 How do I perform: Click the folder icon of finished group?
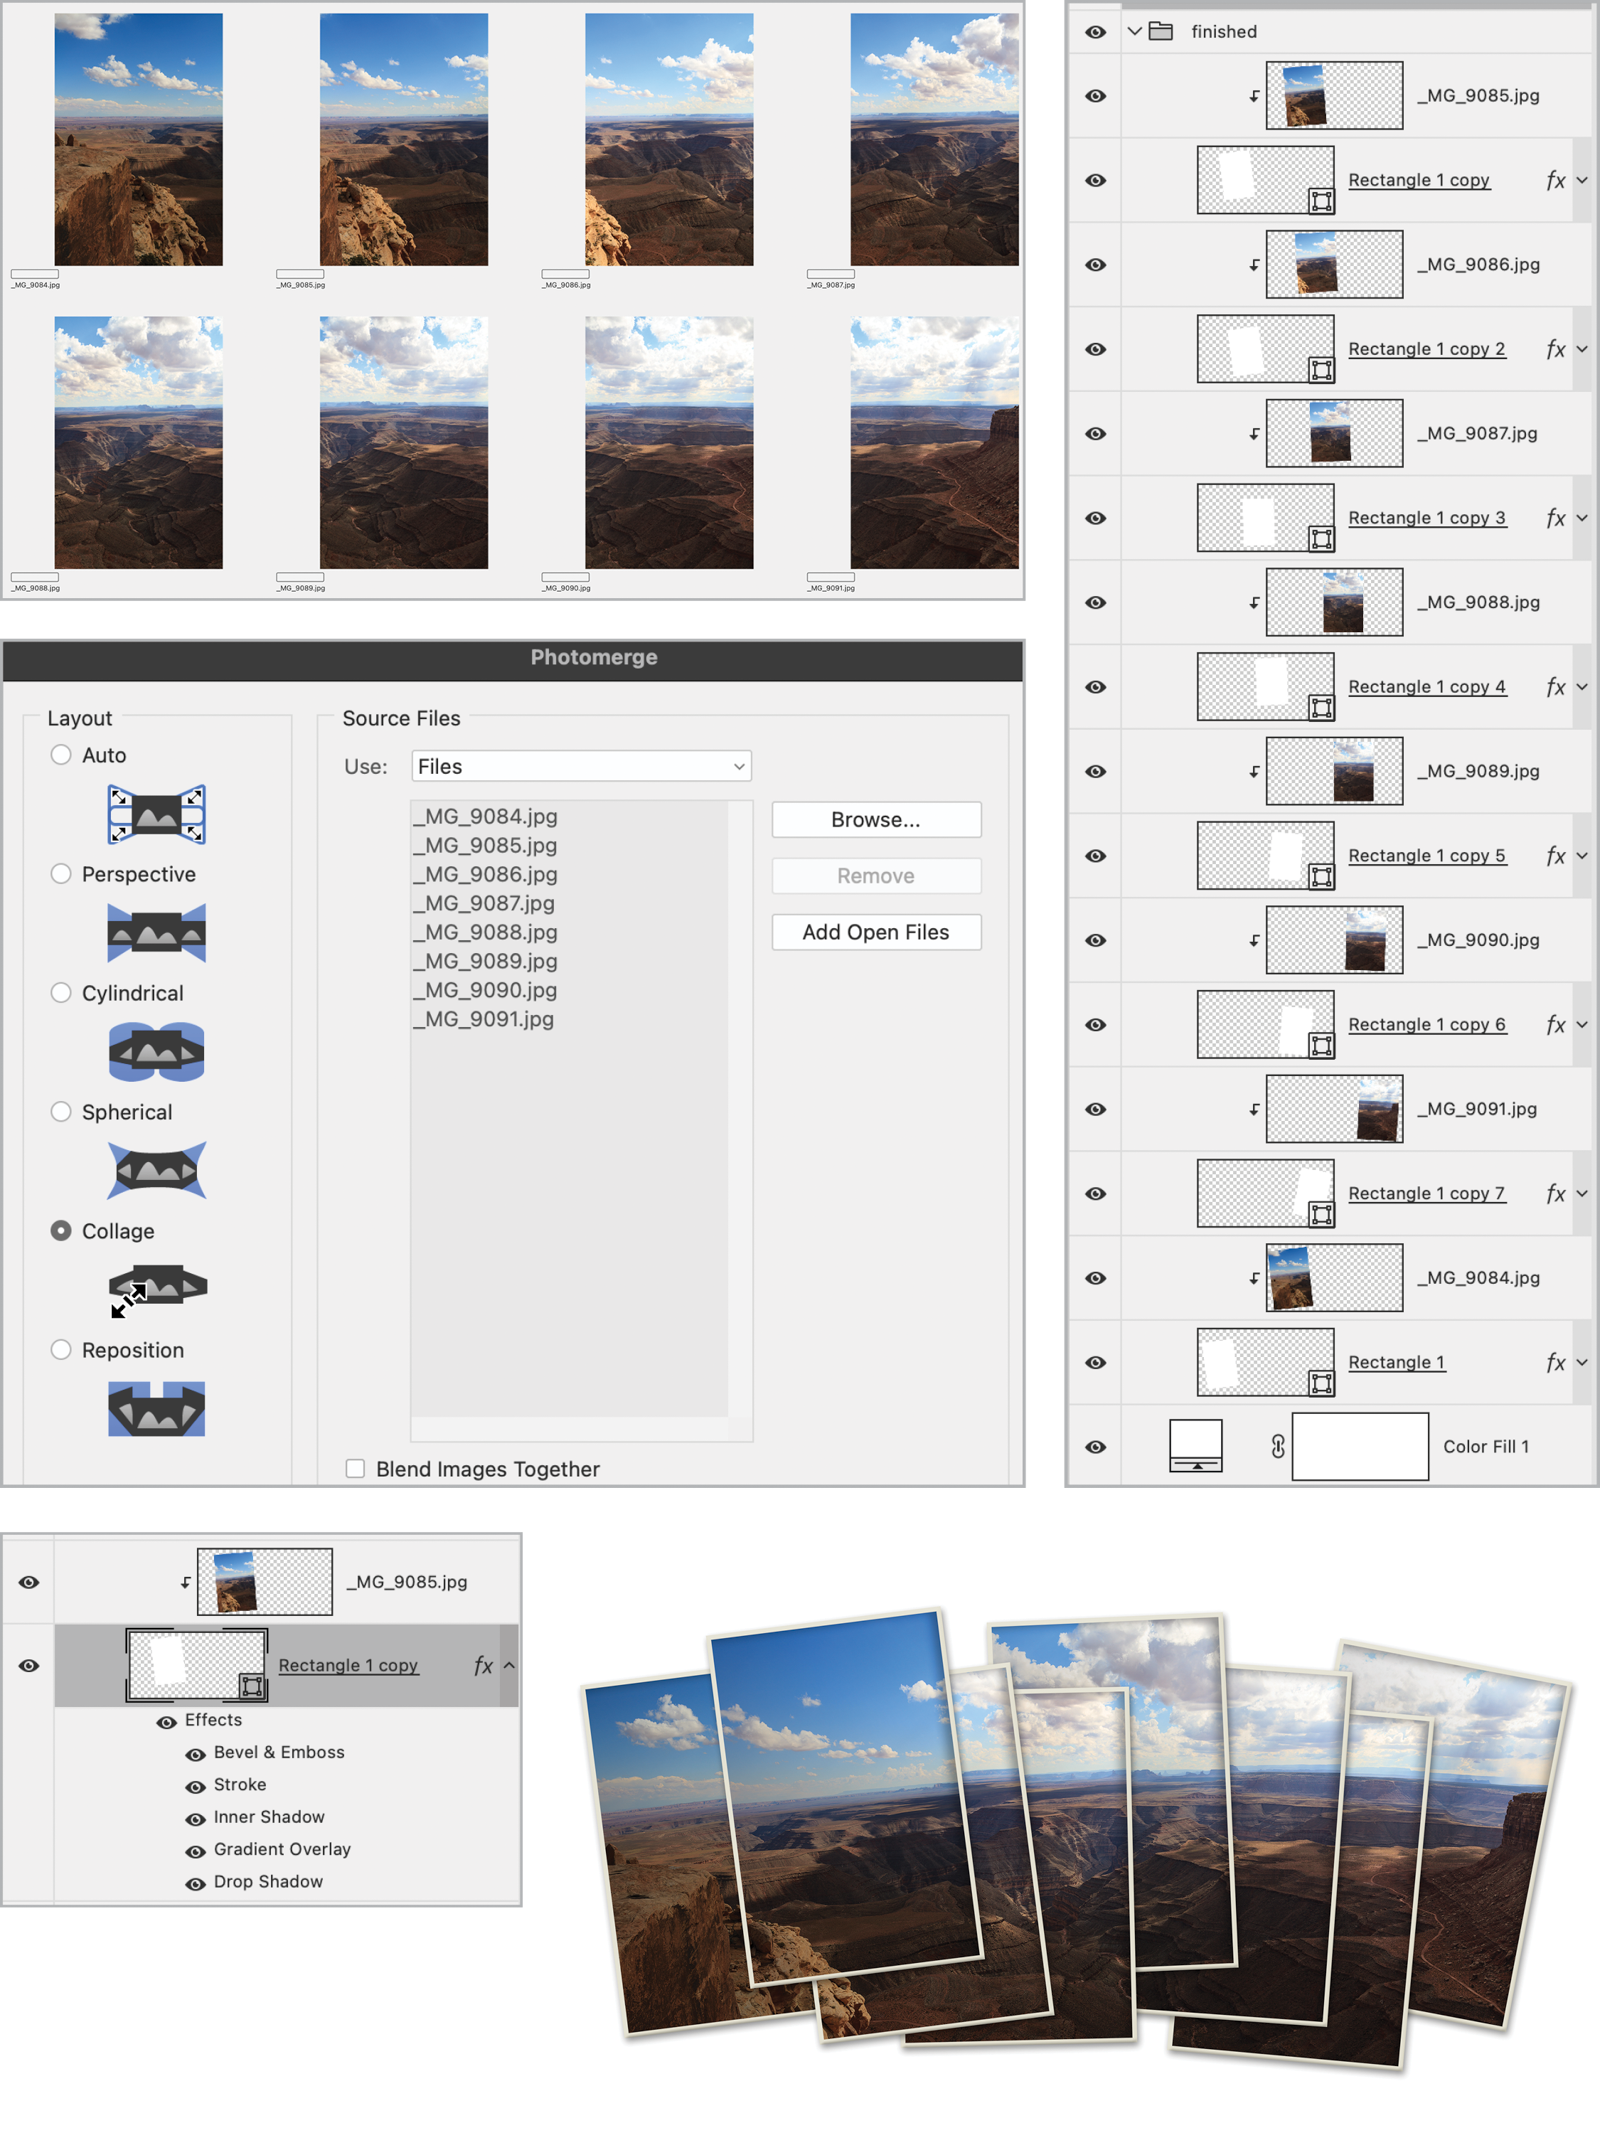click(x=1161, y=31)
